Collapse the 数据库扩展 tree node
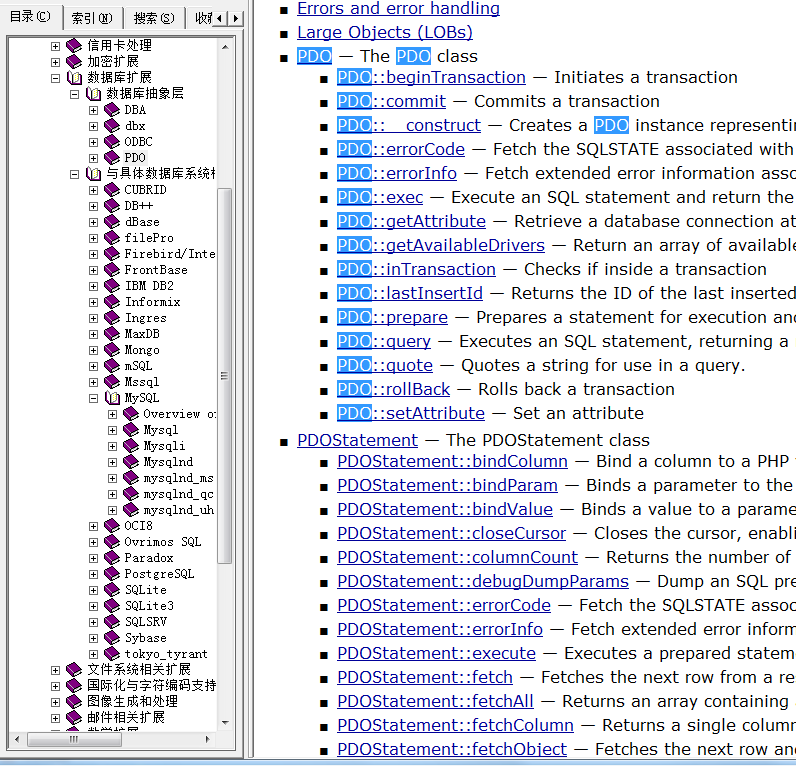Screen dimensions: 796x766 [x=55, y=78]
